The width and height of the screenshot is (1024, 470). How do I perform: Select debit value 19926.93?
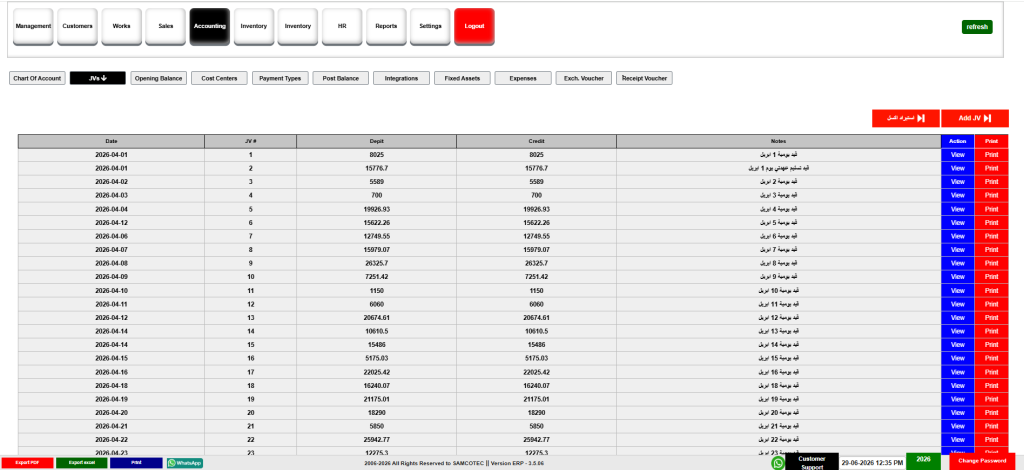tap(376, 209)
